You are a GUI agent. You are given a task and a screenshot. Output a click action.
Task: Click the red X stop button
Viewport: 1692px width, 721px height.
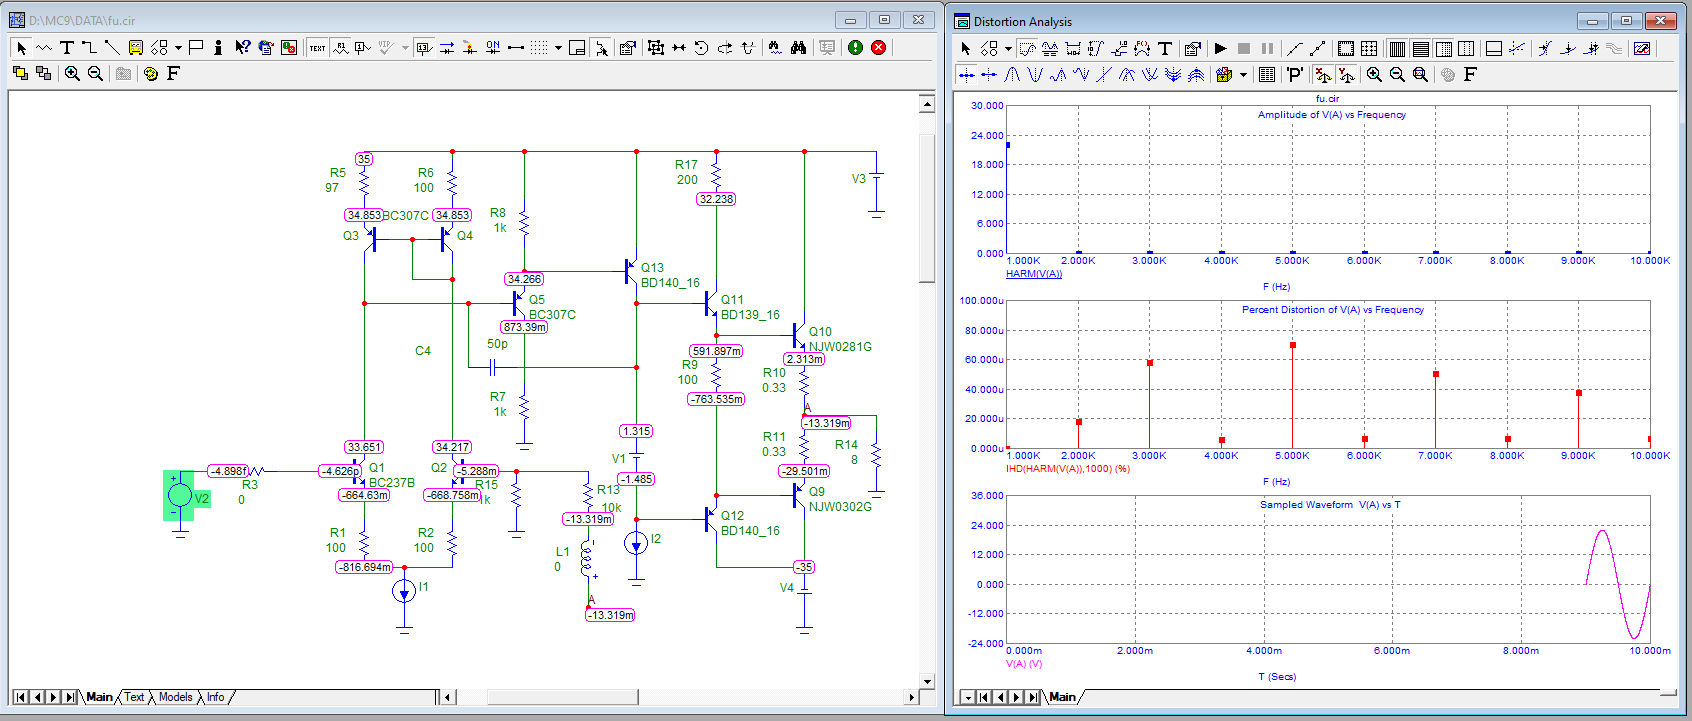(x=878, y=47)
